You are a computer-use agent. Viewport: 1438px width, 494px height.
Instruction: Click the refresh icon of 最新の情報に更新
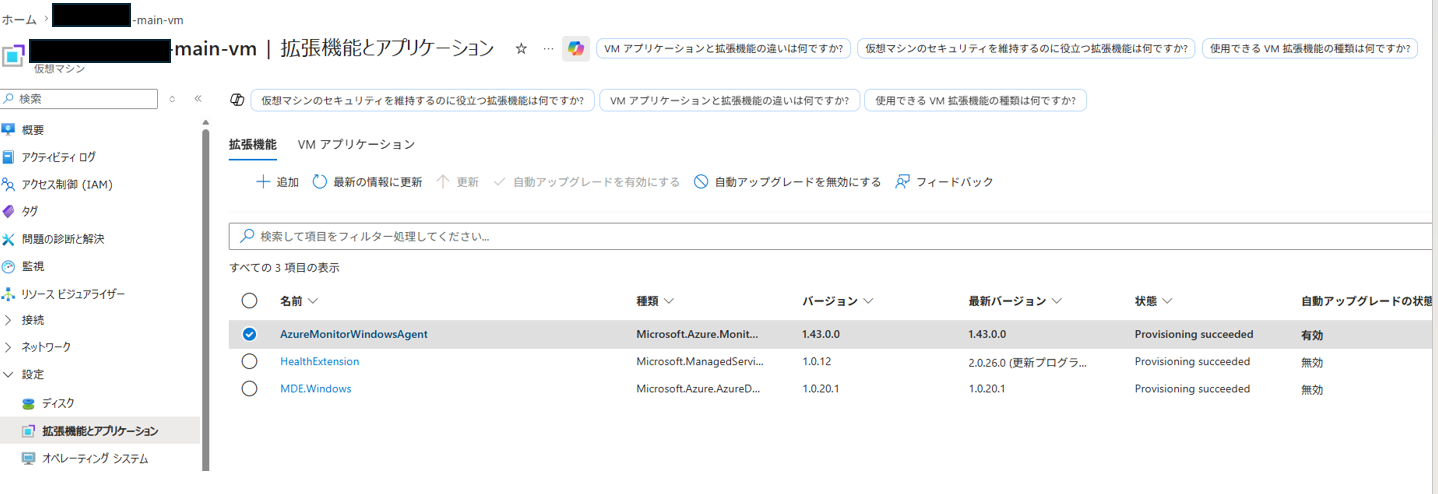(320, 182)
